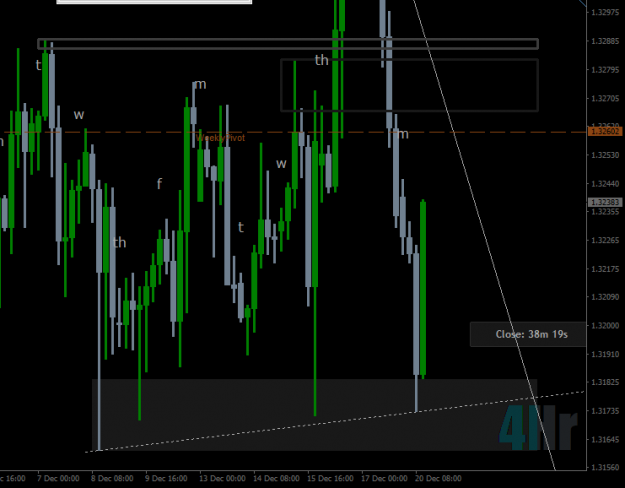This screenshot has height=488, width=625.
Task: Click the 1.32440 price axis label
Action: [605, 183]
